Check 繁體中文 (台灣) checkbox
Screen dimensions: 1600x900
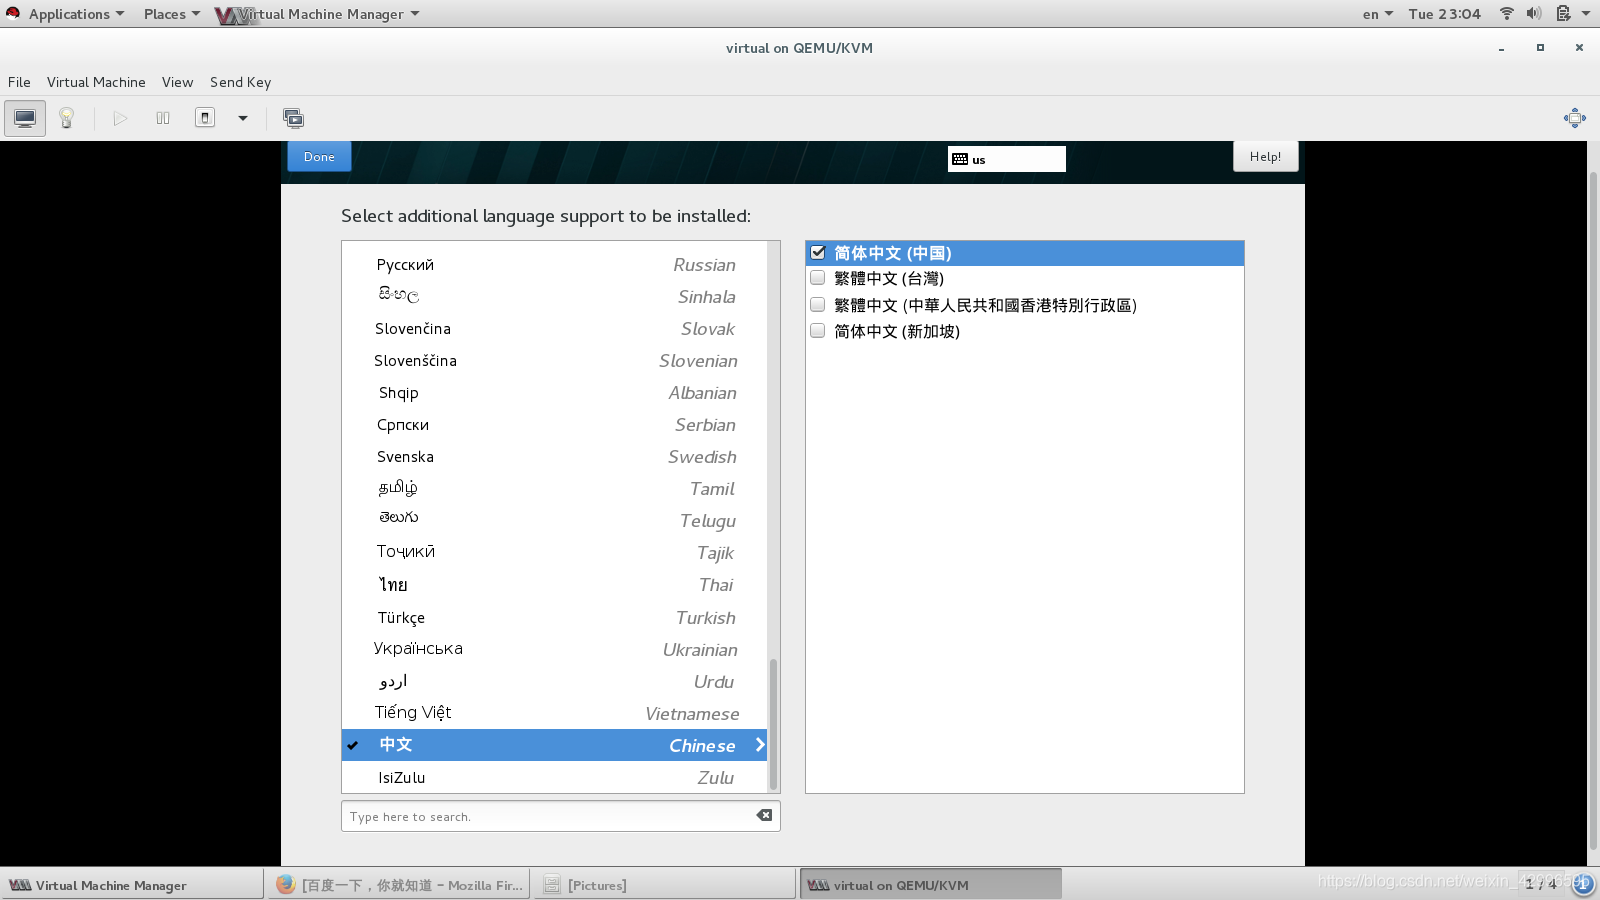(818, 278)
